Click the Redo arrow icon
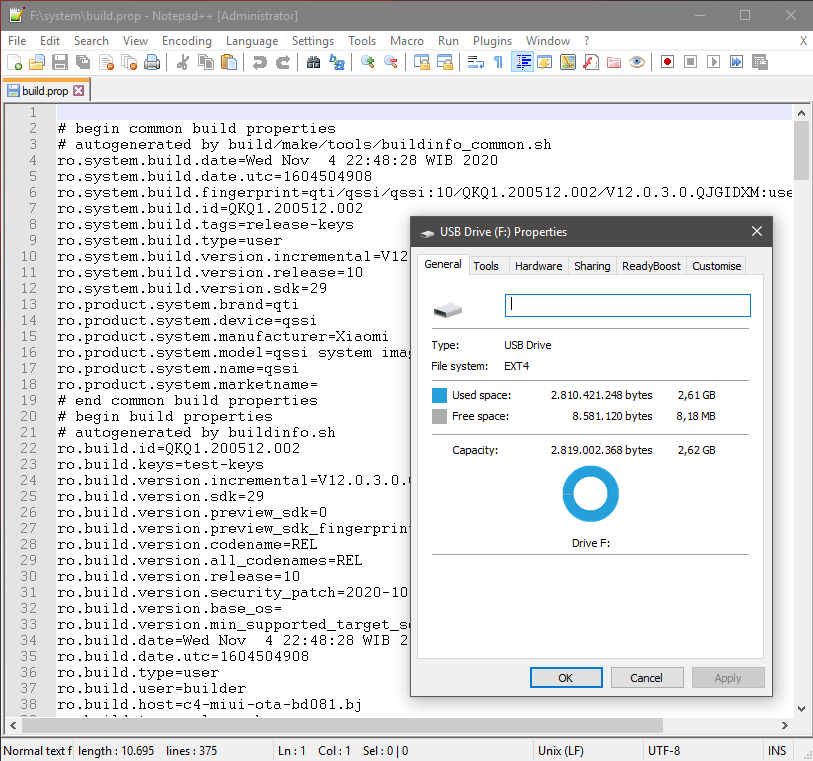The width and height of the screenshot is (813, 761). (283, 62)
